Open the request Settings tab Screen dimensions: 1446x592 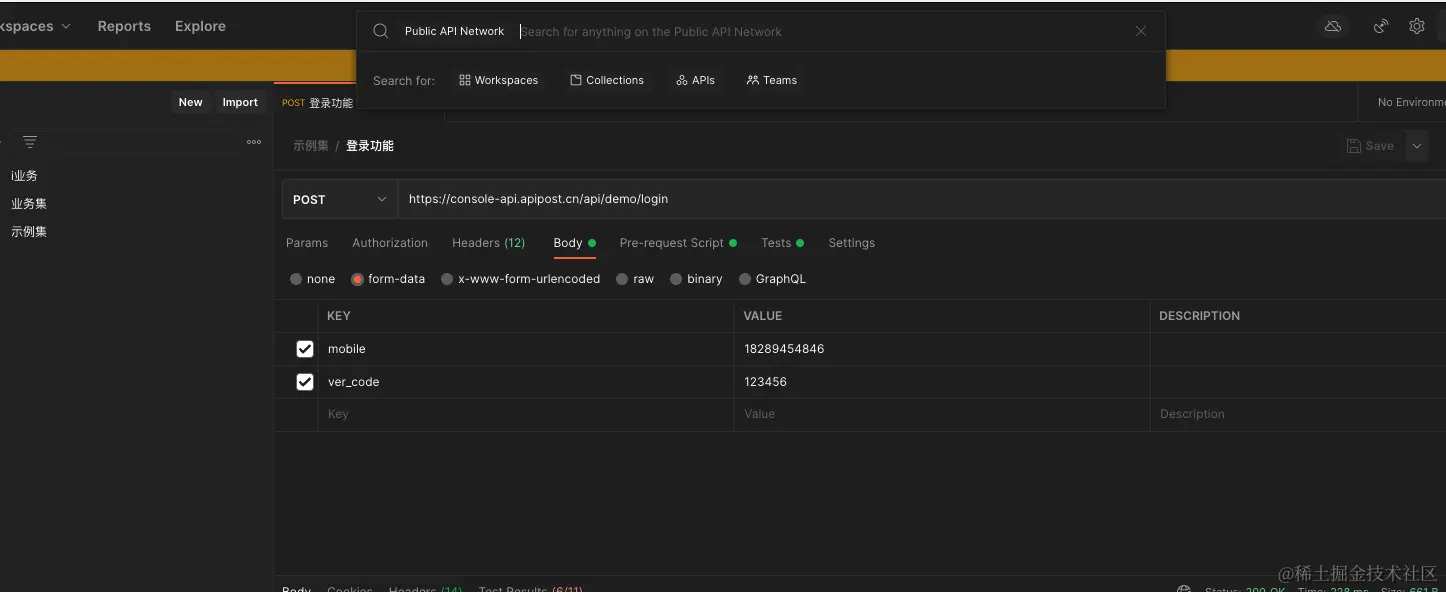tap(851, 243)
